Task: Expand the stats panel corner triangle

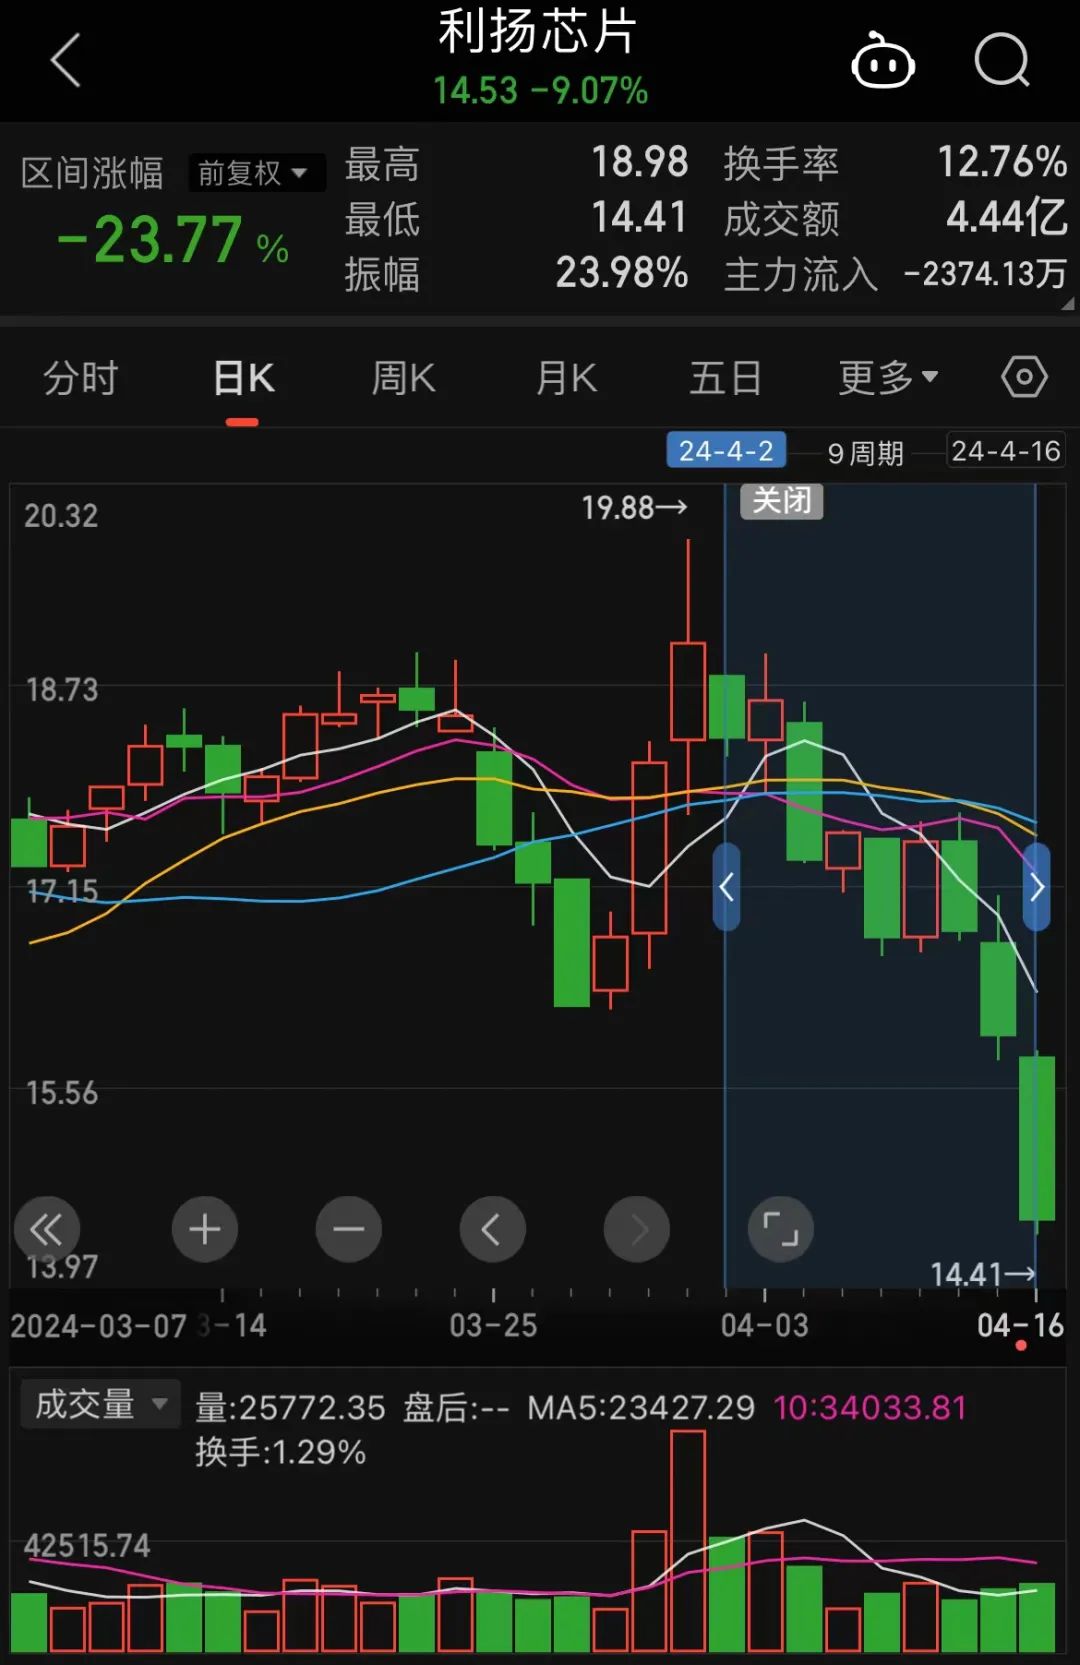Action: 1068,303
